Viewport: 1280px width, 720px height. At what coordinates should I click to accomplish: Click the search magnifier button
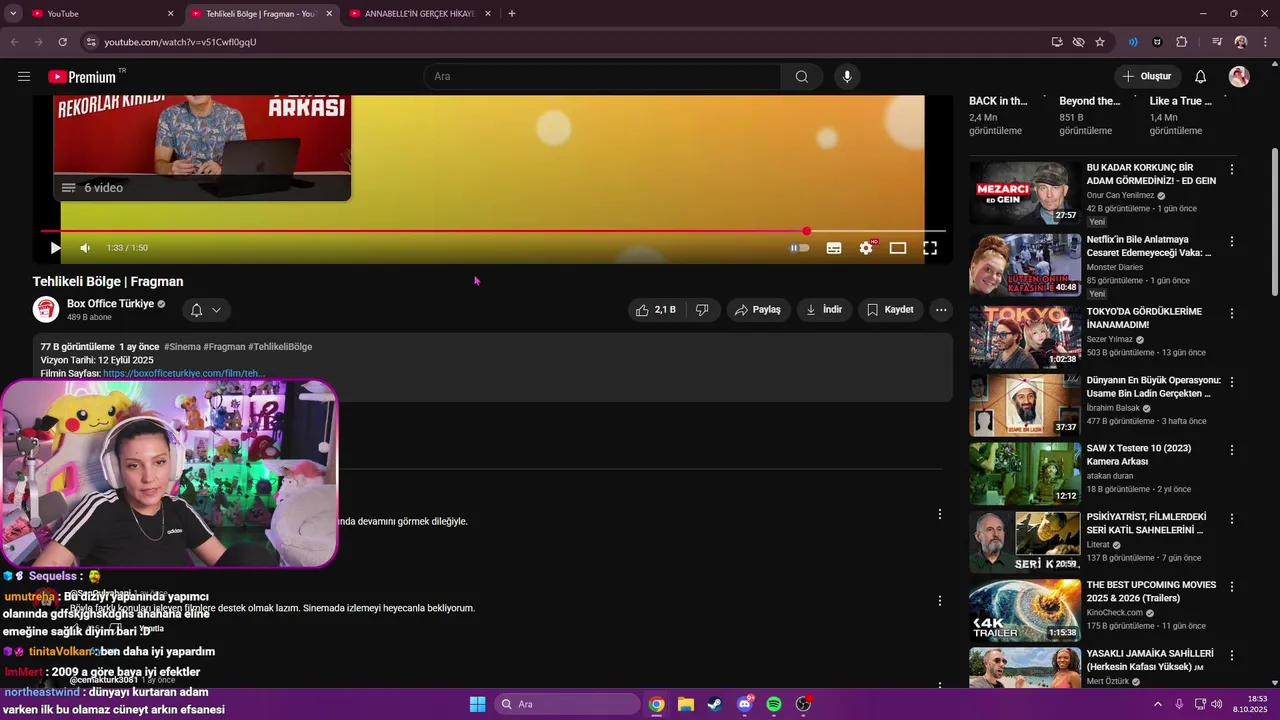[802, 77]
